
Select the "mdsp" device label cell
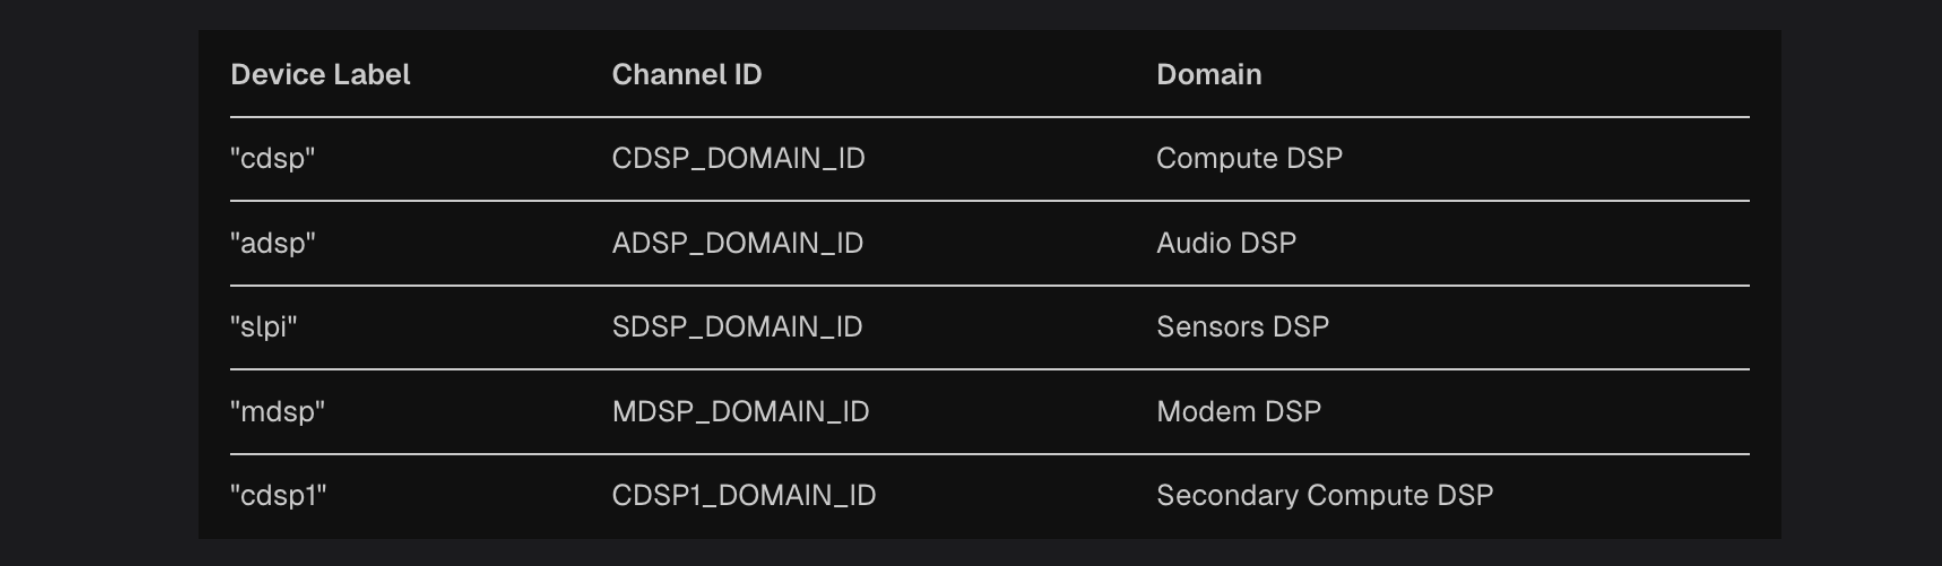[x=277, y=412]
